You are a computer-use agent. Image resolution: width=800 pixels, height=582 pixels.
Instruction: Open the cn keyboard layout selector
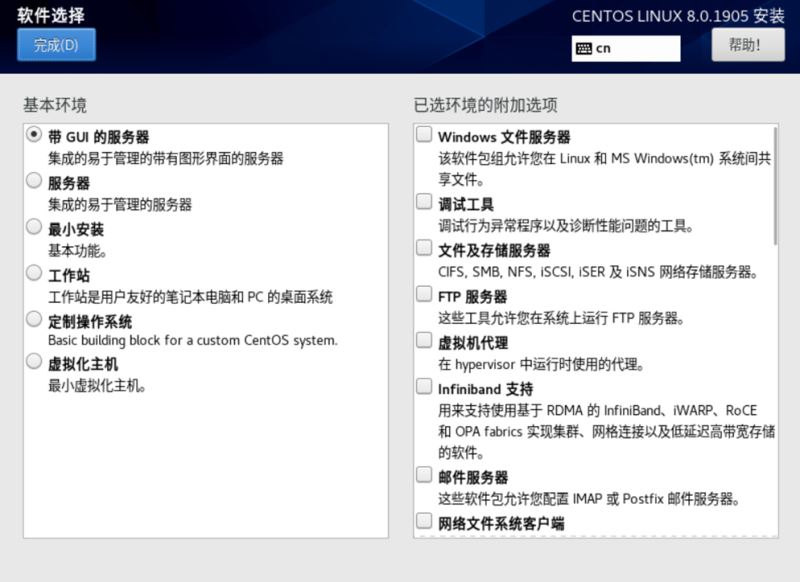point(625,47)
